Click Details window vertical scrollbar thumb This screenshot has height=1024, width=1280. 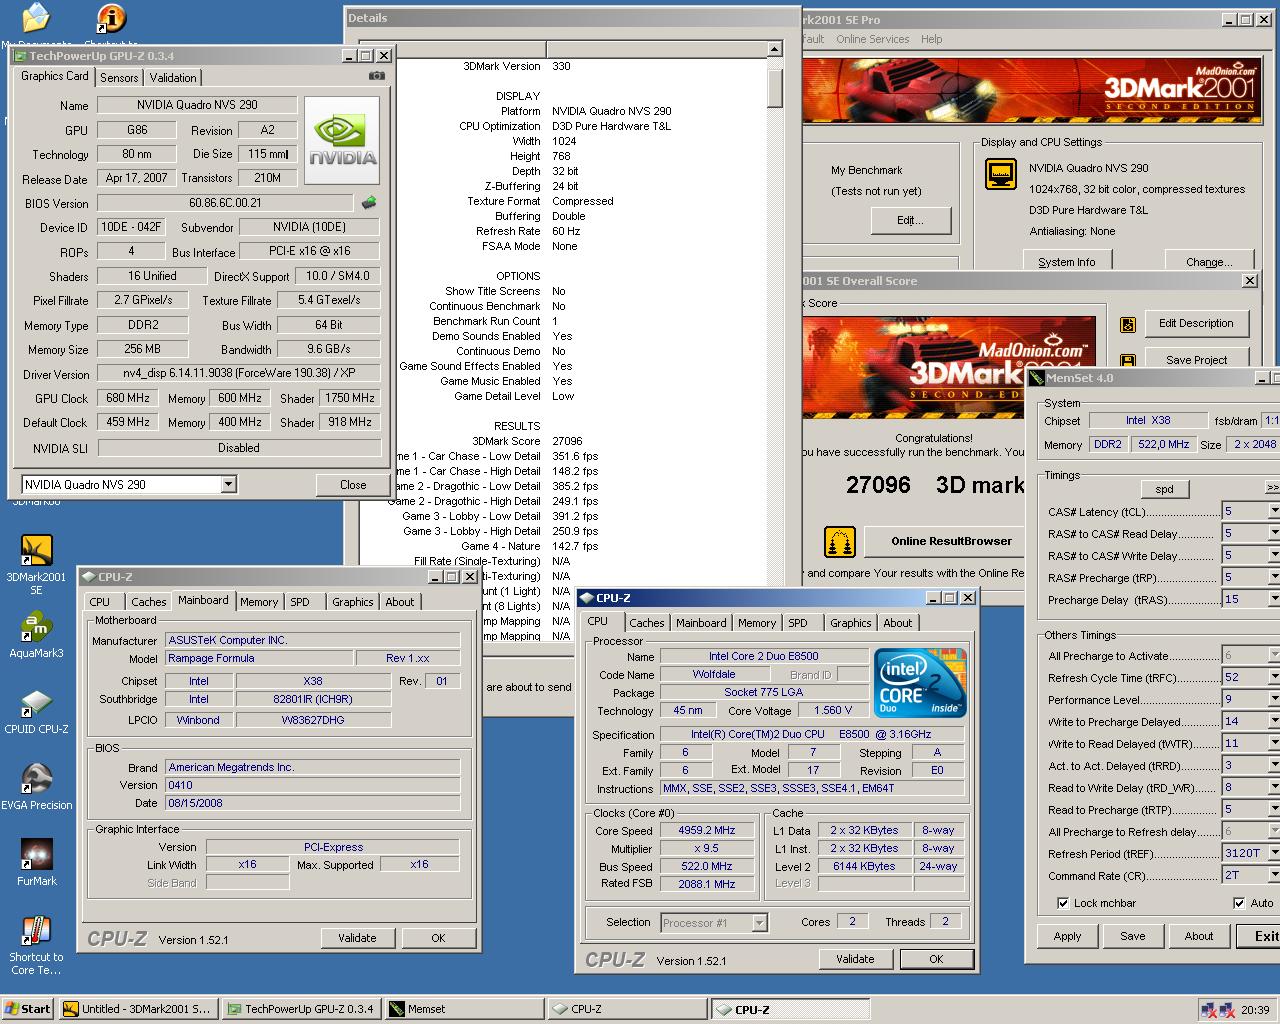click(x=775, y=88)
